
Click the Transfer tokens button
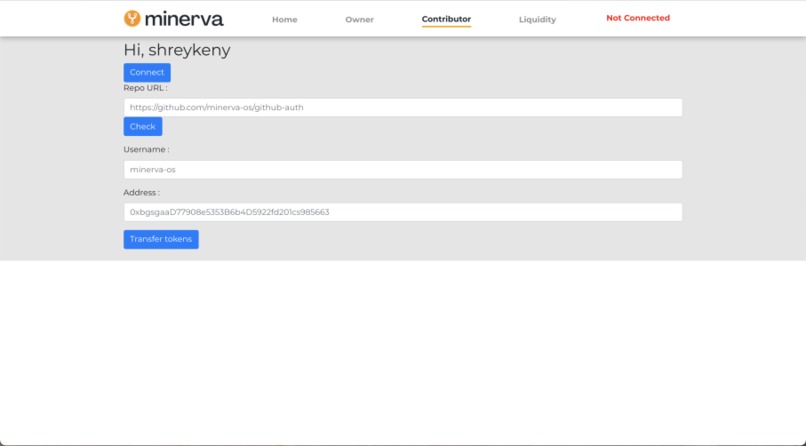pyautogui.click(x=161, y=239)
